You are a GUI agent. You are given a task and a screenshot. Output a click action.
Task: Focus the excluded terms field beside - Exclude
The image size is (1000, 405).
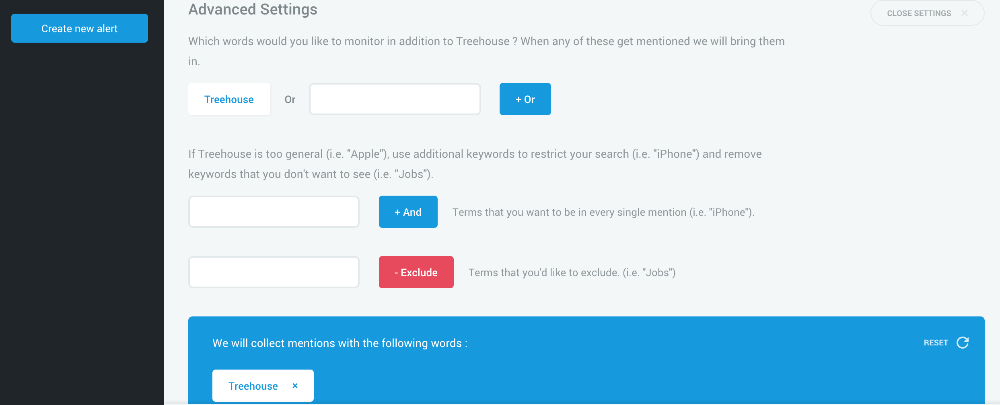point(274,272)
